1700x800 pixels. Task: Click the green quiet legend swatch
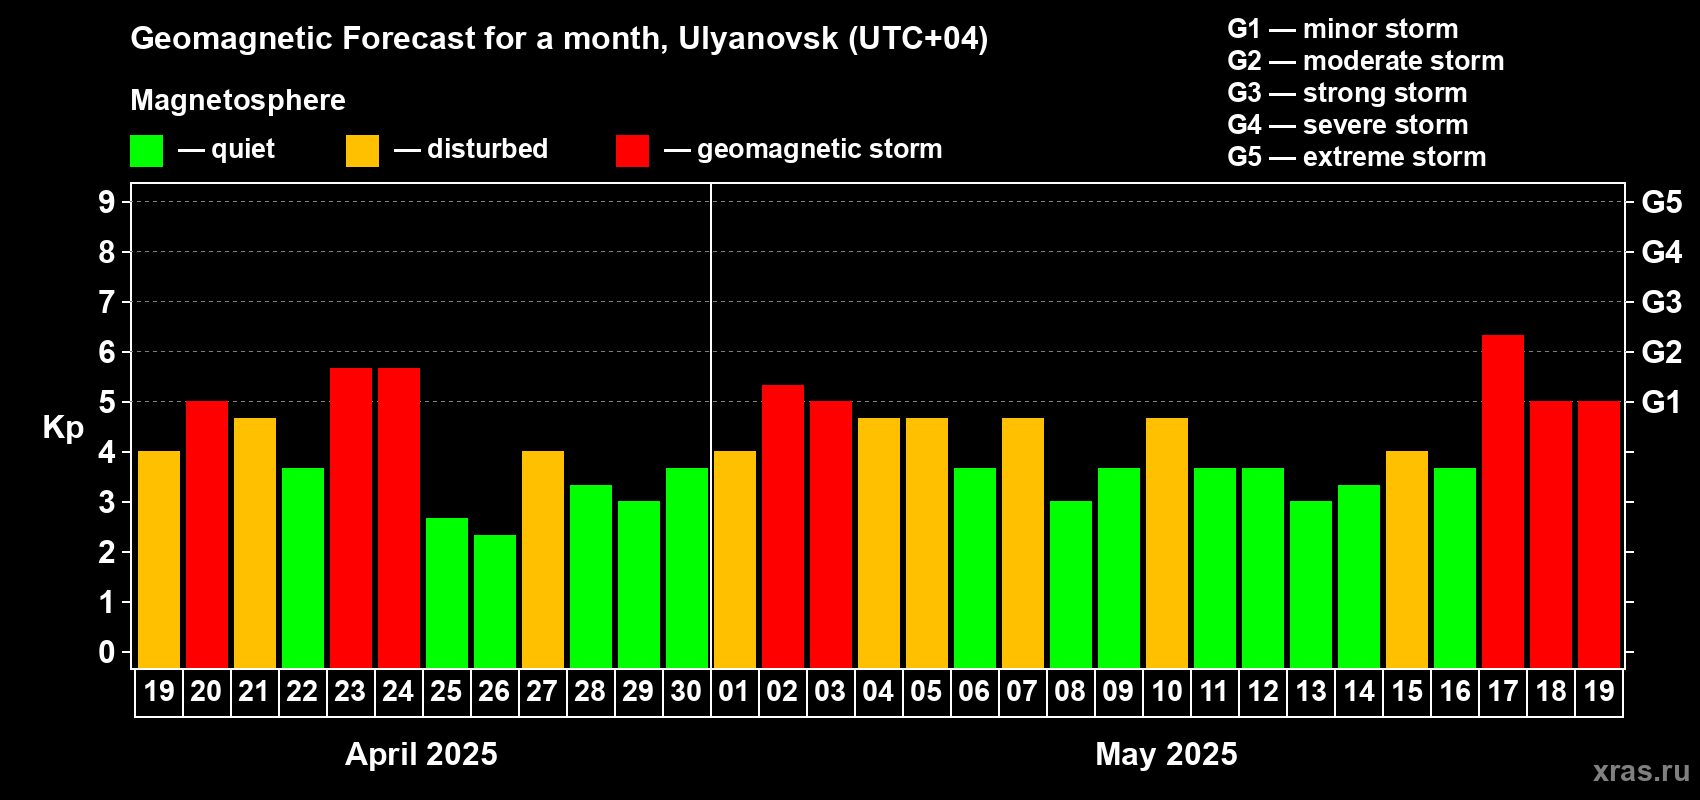point(146,151)
